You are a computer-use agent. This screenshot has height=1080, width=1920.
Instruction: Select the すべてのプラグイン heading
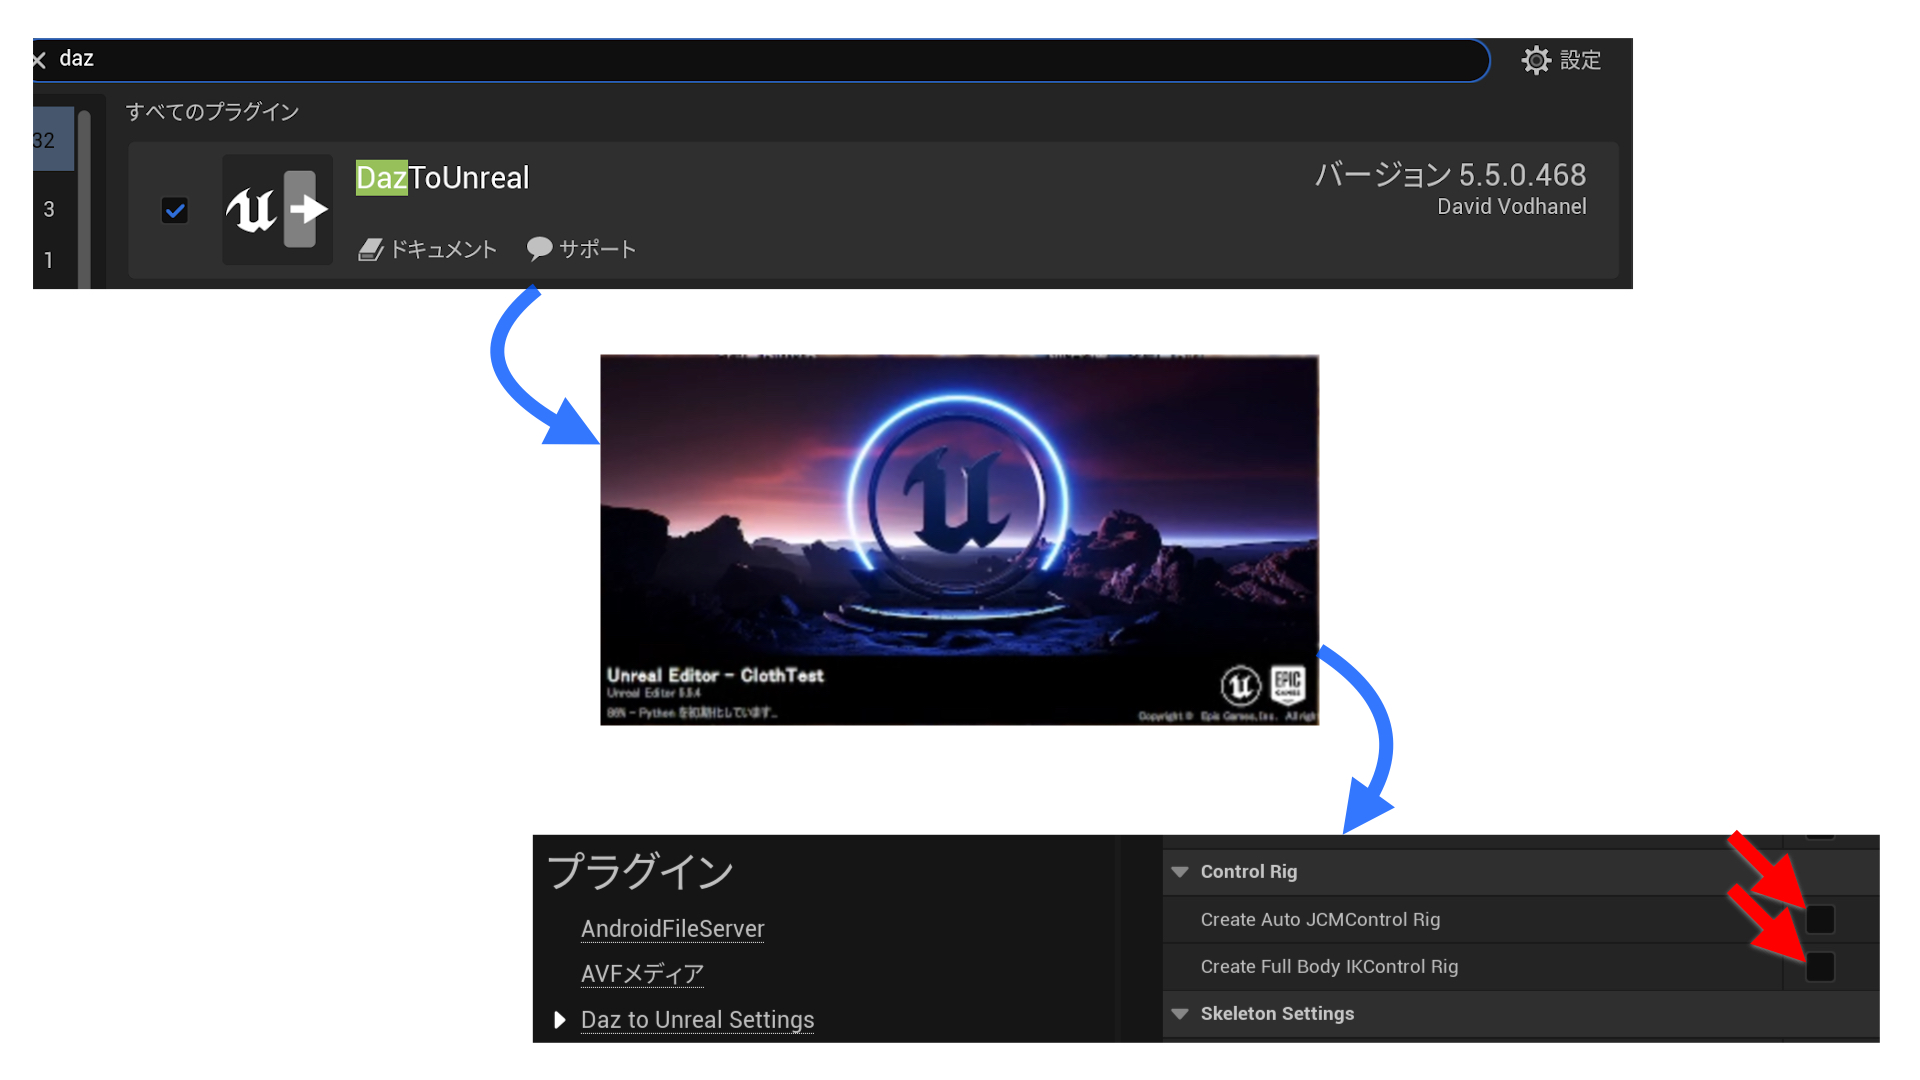[x=212, y=112]
